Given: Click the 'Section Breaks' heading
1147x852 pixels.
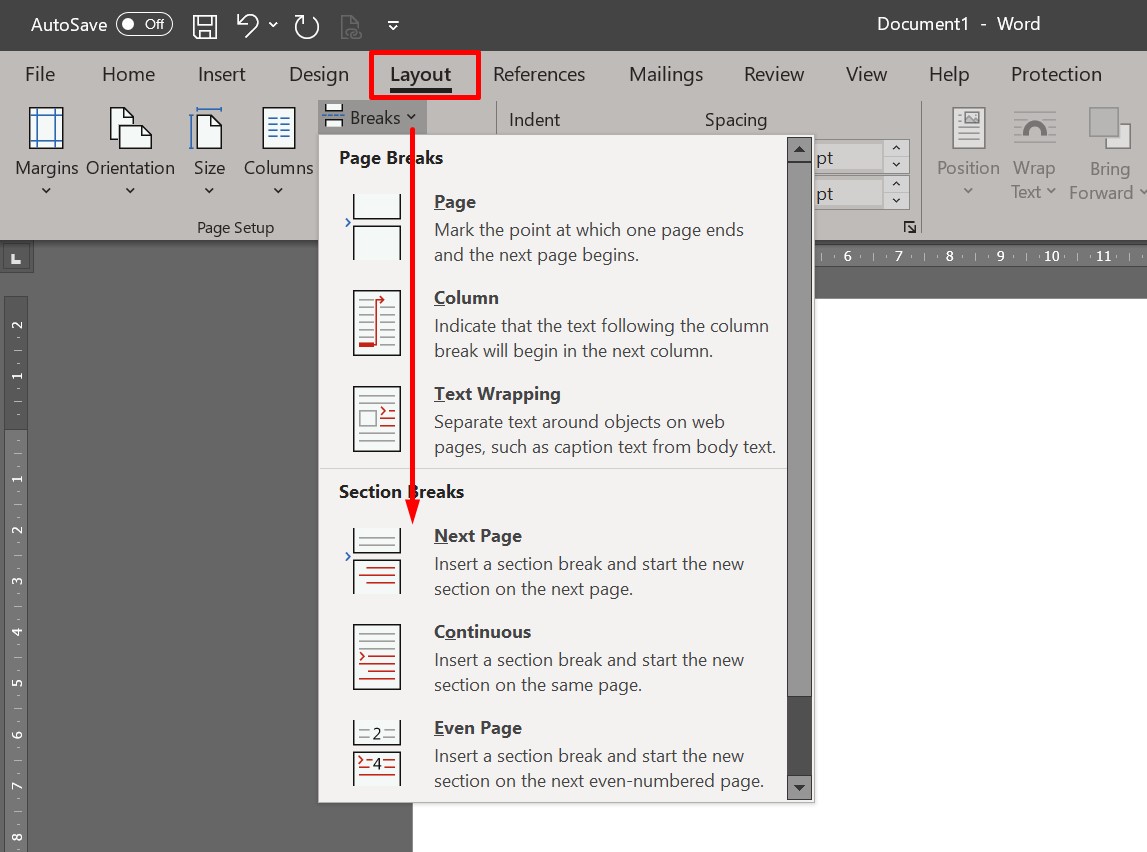Looking at the screenshot, I should (x=401, y=491).
